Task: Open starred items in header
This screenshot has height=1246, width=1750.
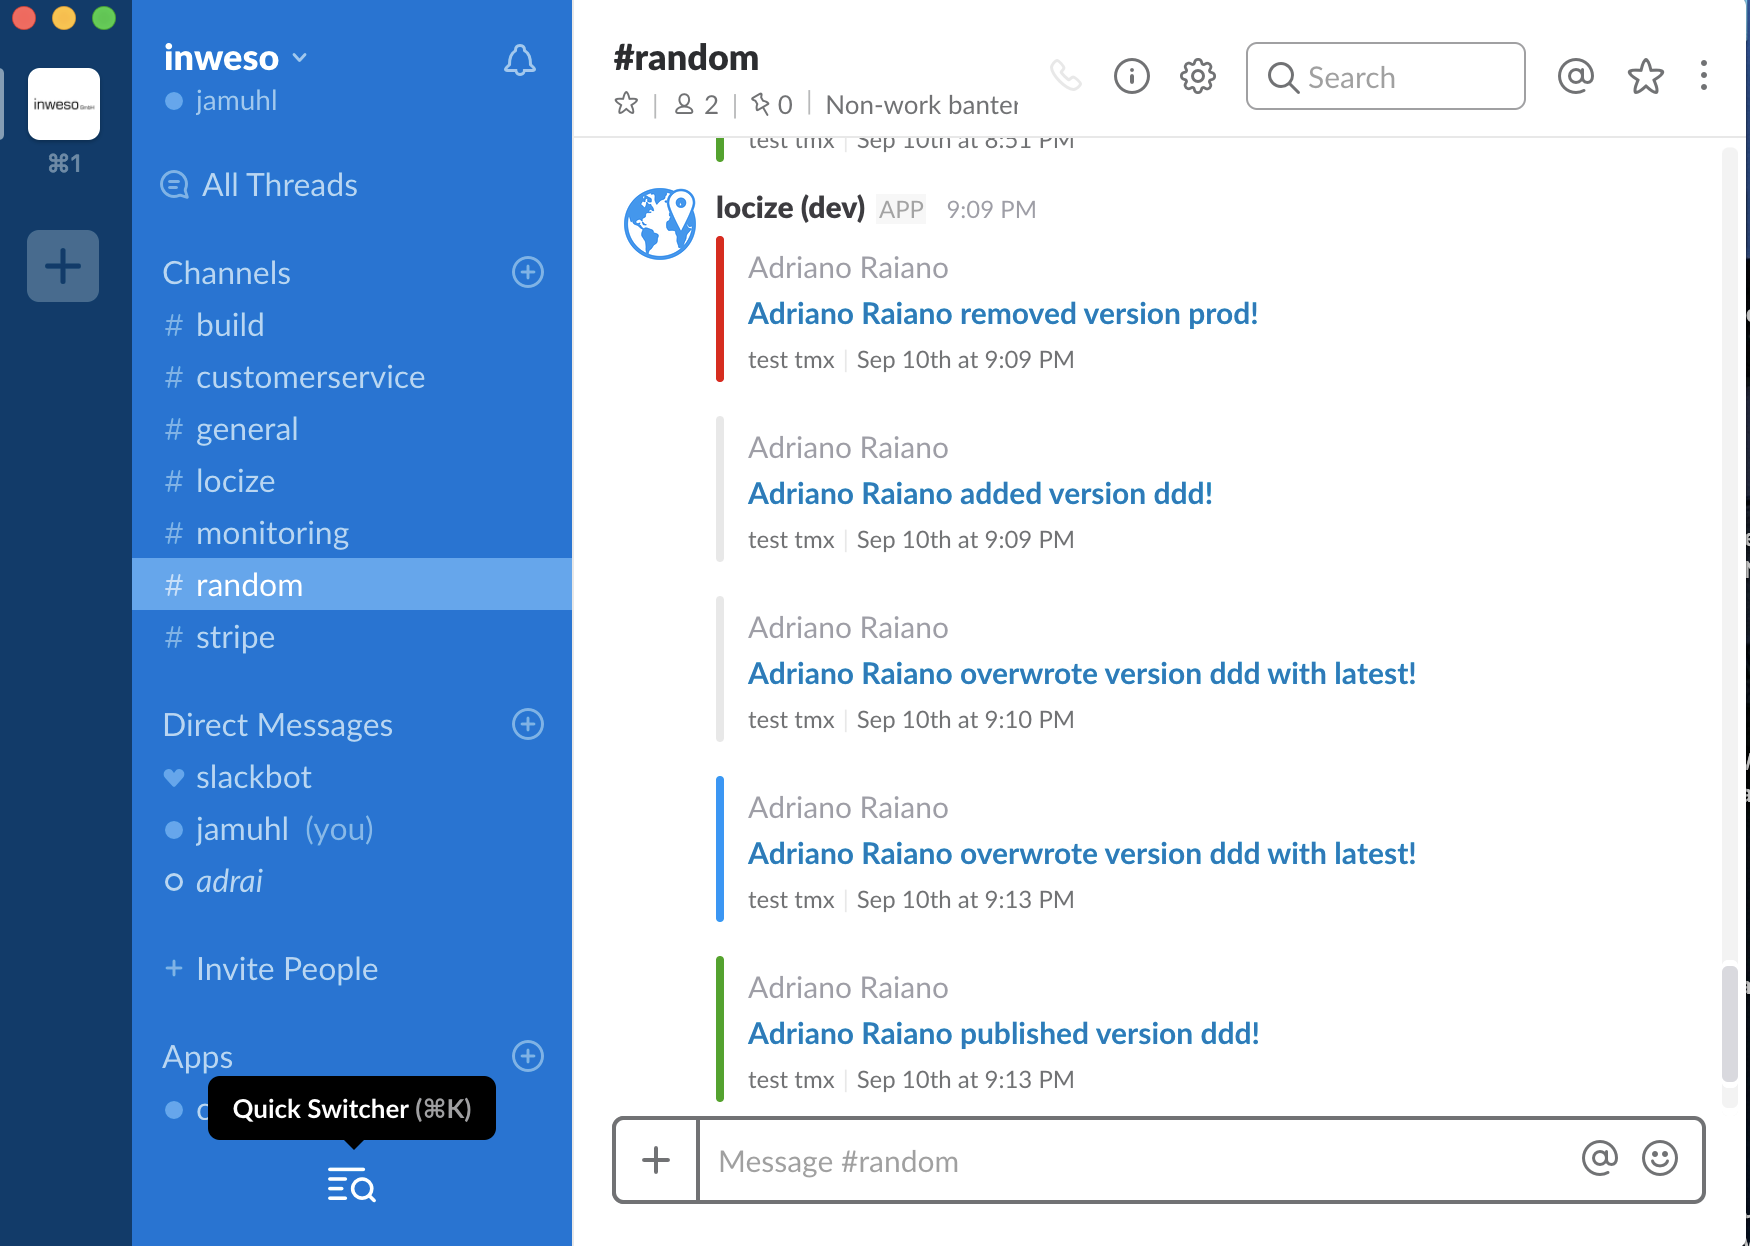Action: 1645,76
